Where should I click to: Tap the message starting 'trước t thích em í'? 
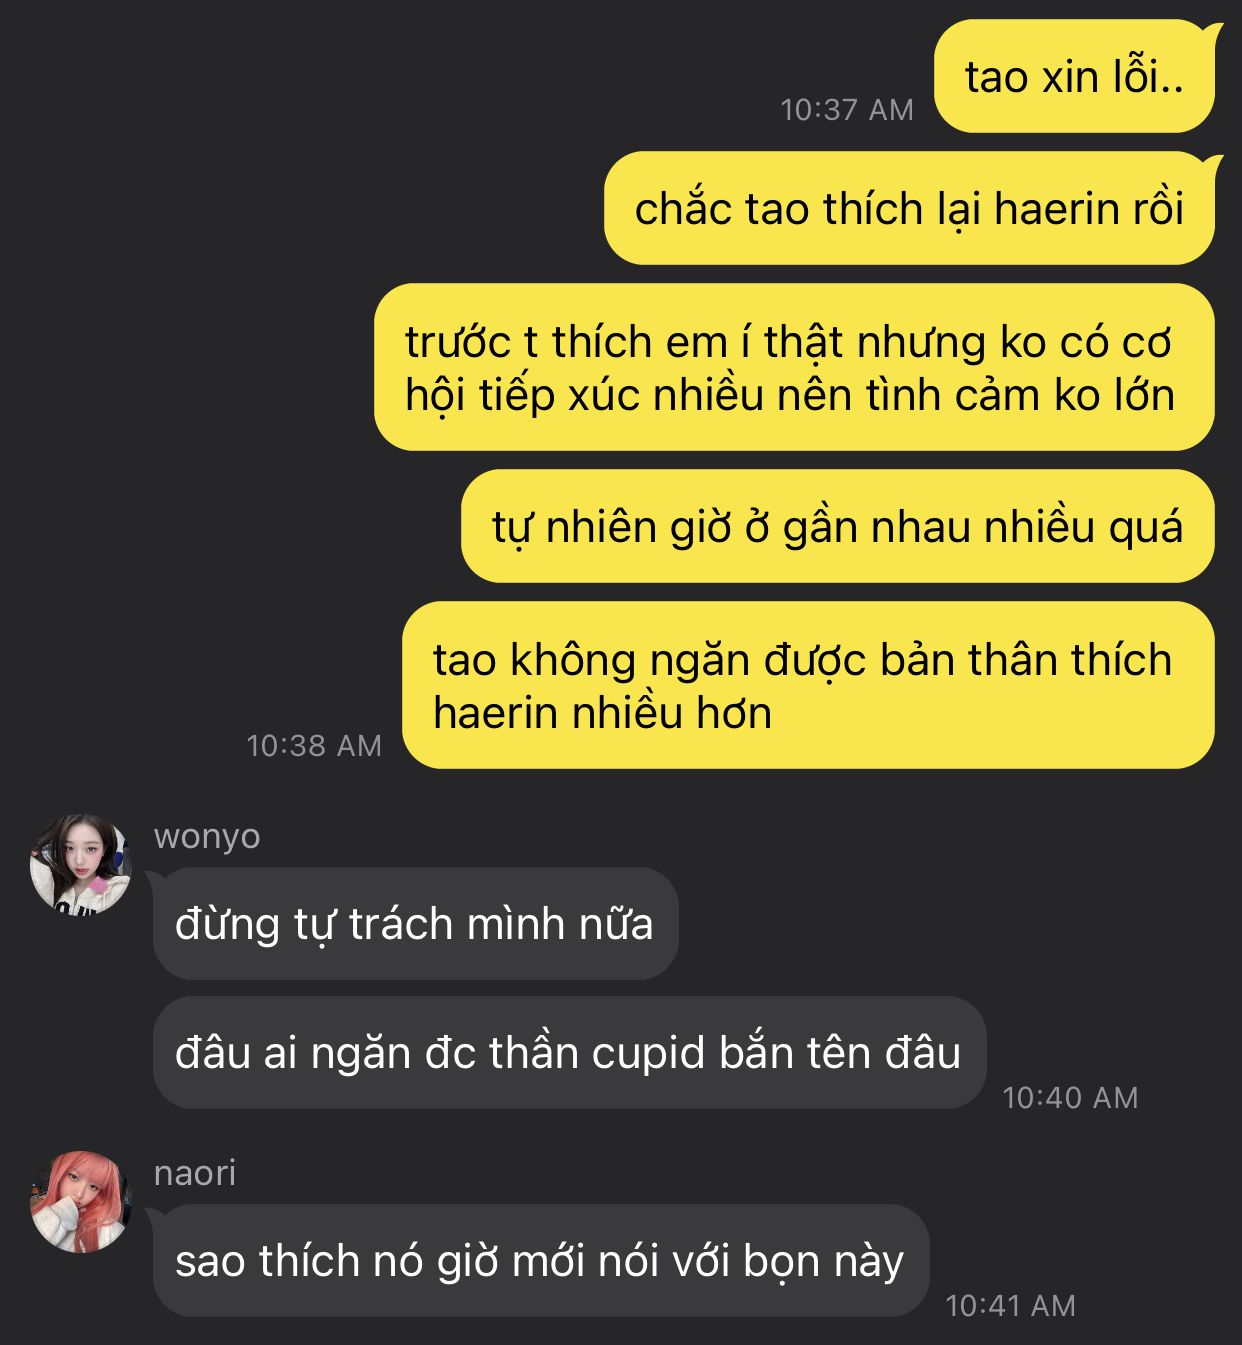(x=794, y=367)
